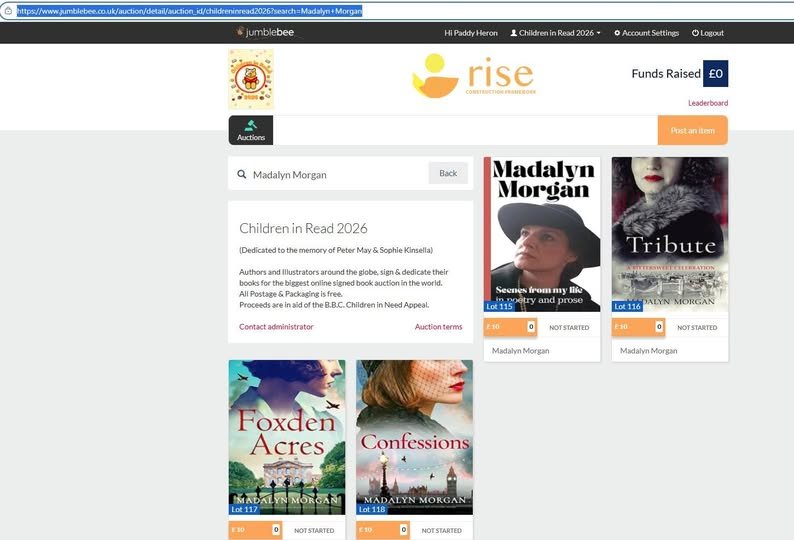Click the £10 price bar on Lot 115
Image resolution: width=794 pixels, height=540 pixels.
click(510, 327)
